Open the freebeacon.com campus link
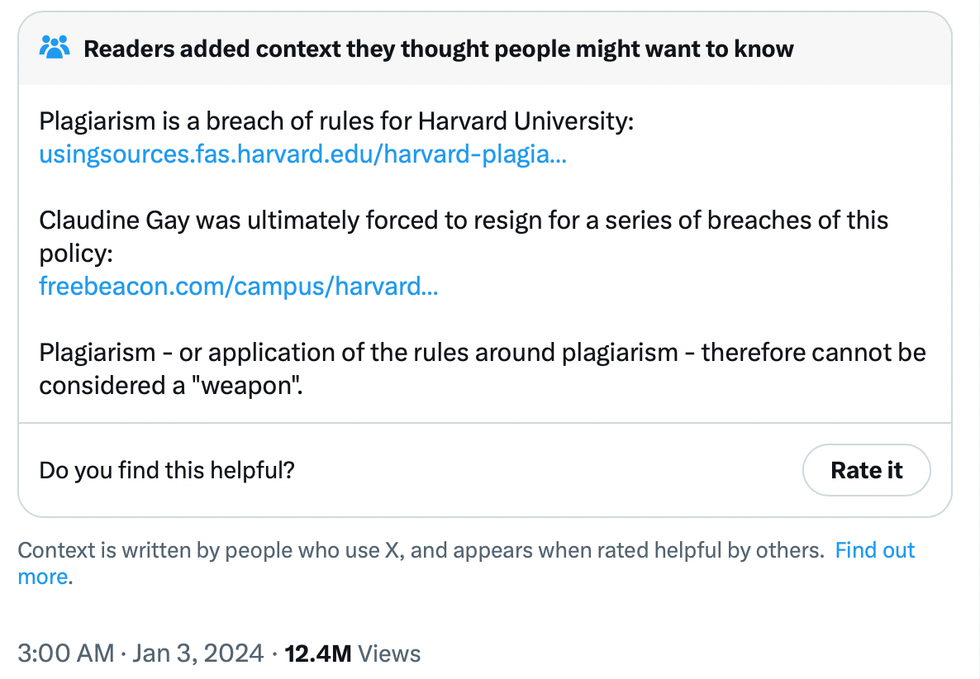Screen dimensions: 980x679 pos(238,287)
